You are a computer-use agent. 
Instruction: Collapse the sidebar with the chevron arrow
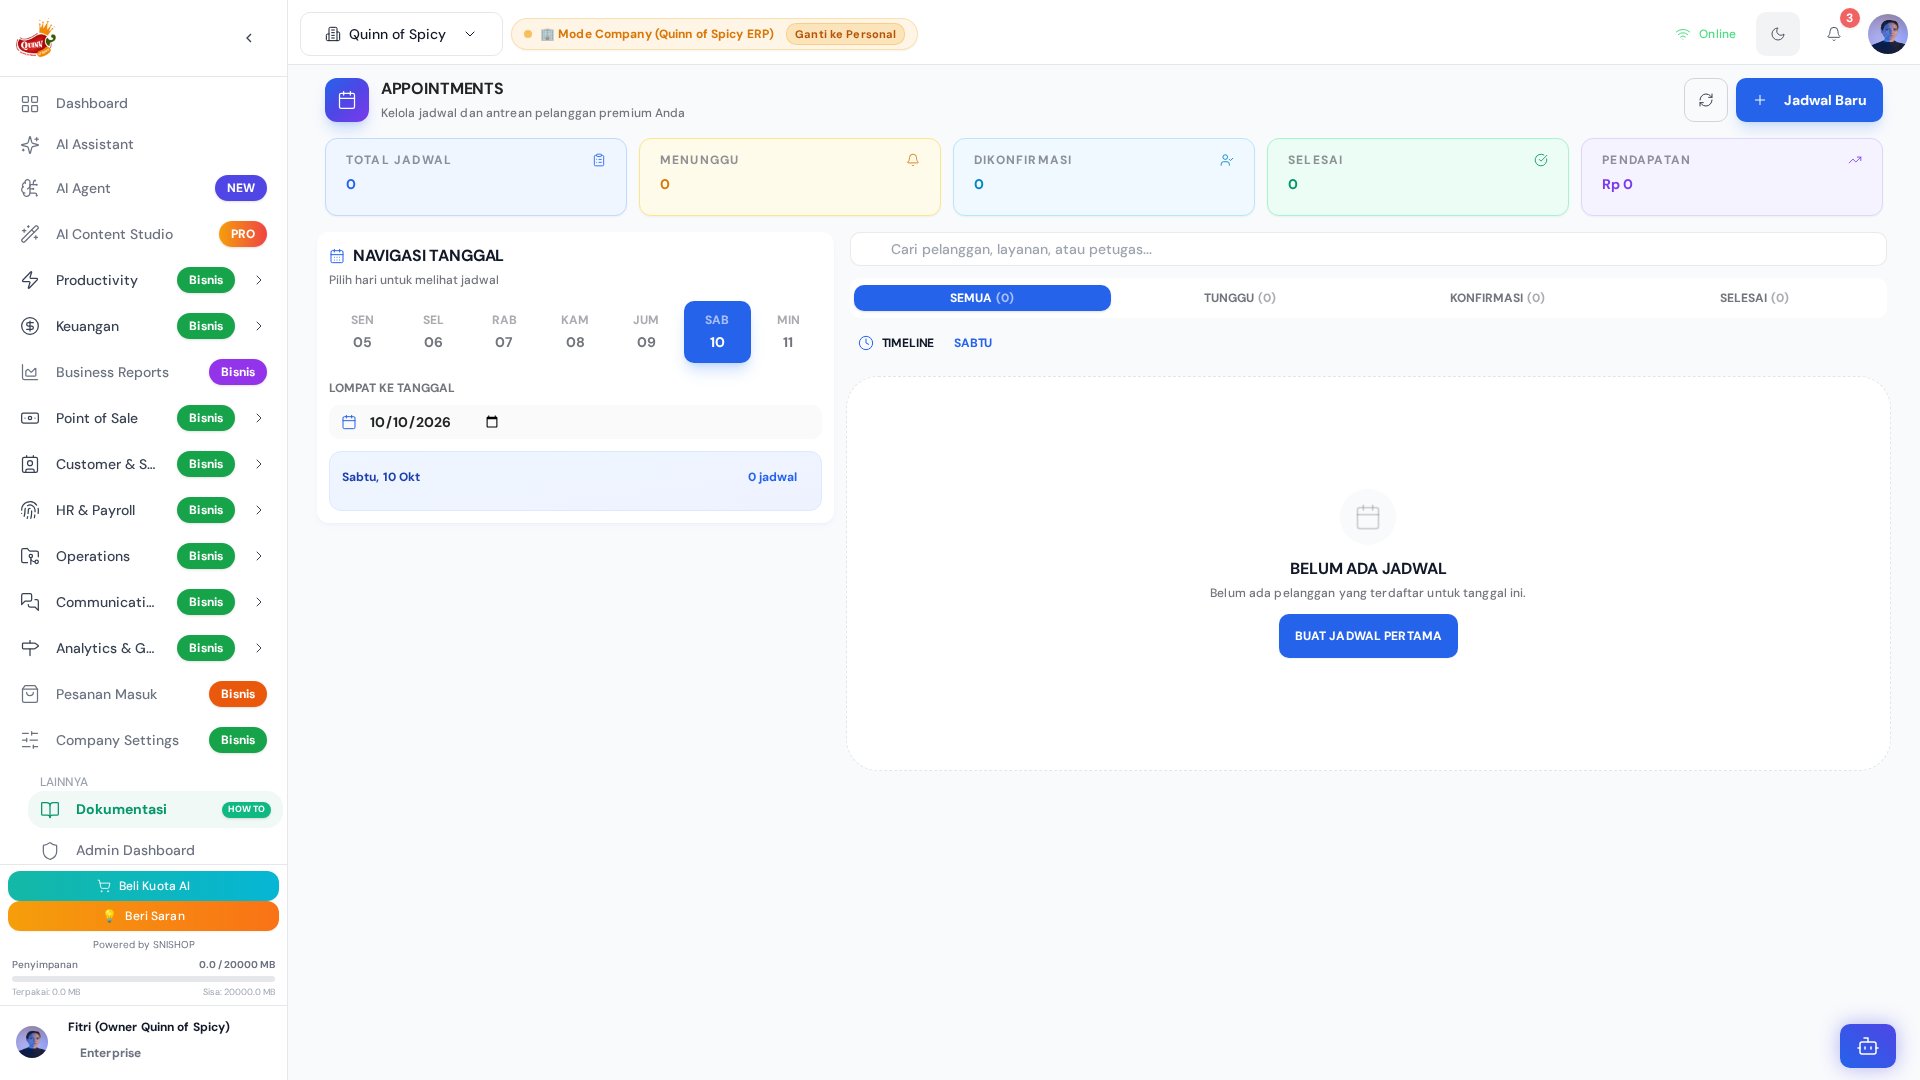[x=249, y=38]
